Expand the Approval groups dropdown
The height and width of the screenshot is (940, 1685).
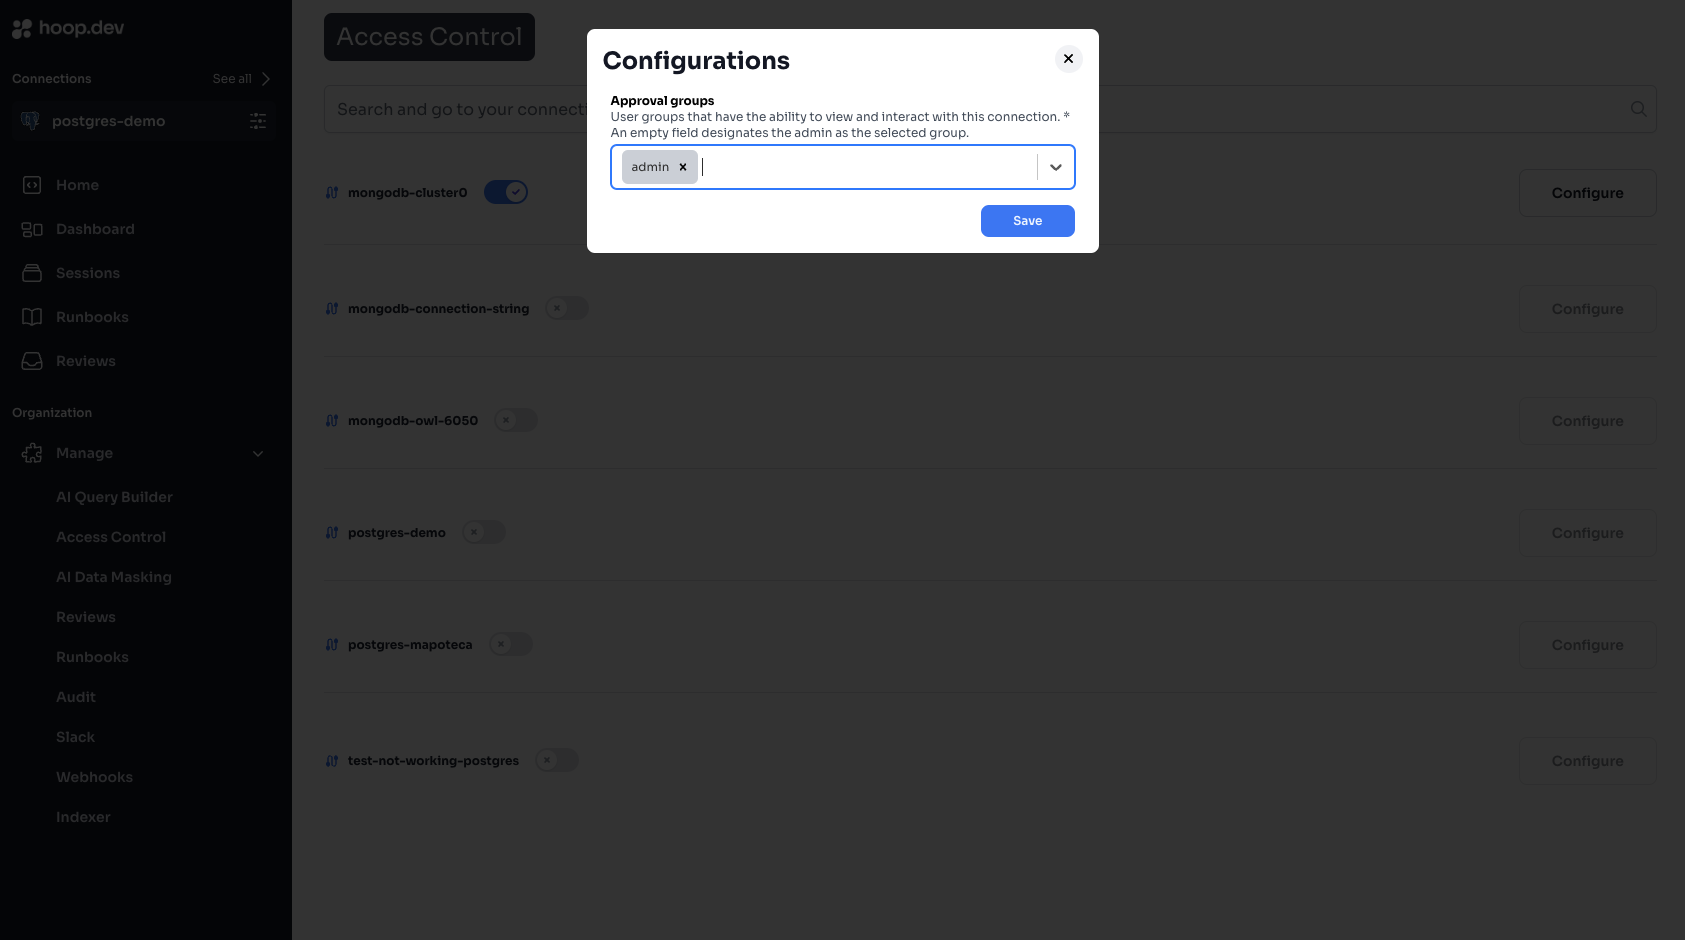(x=1055, y=167)
